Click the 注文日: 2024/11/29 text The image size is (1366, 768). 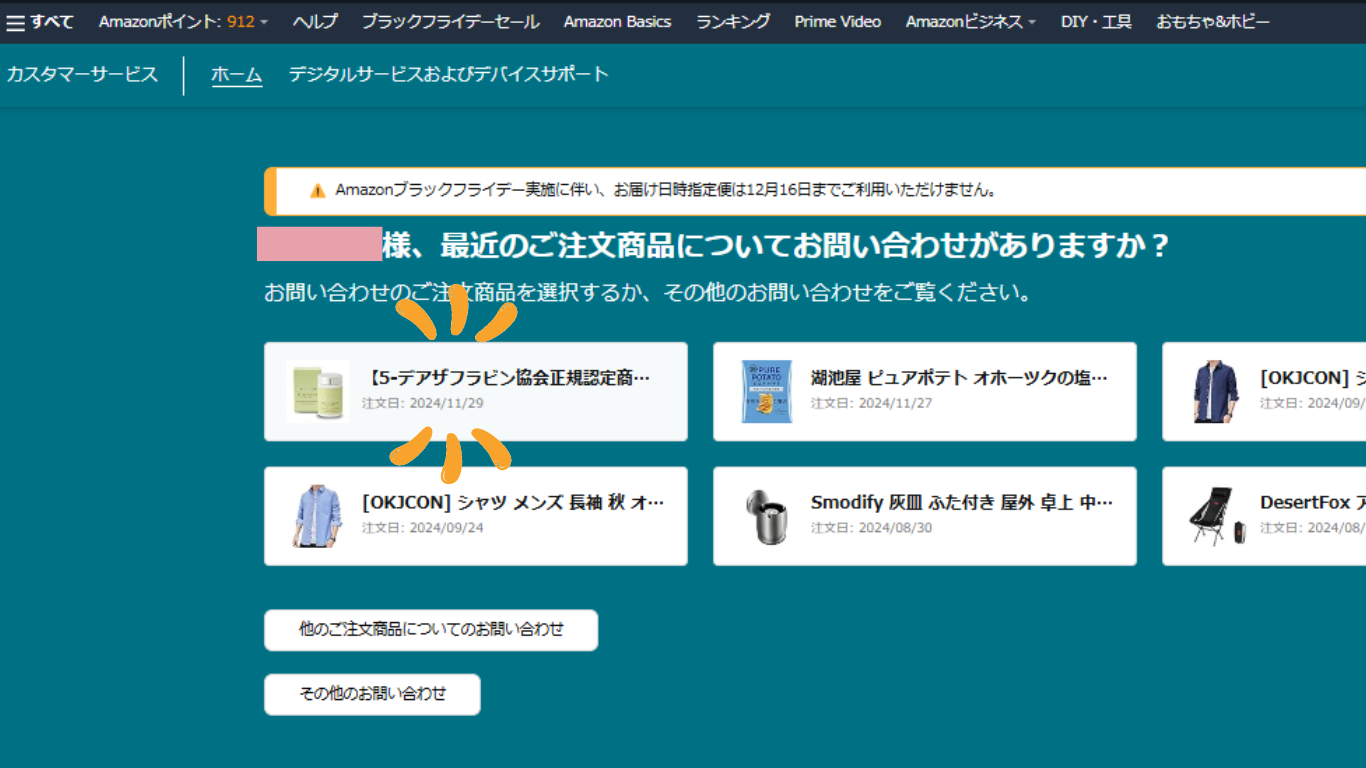(422, 403)
